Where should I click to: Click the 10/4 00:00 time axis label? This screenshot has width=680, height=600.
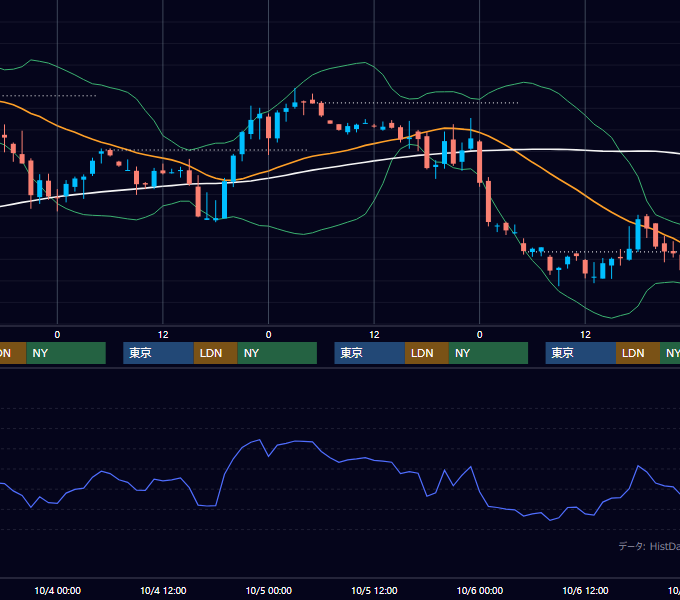tap(58, 590)
